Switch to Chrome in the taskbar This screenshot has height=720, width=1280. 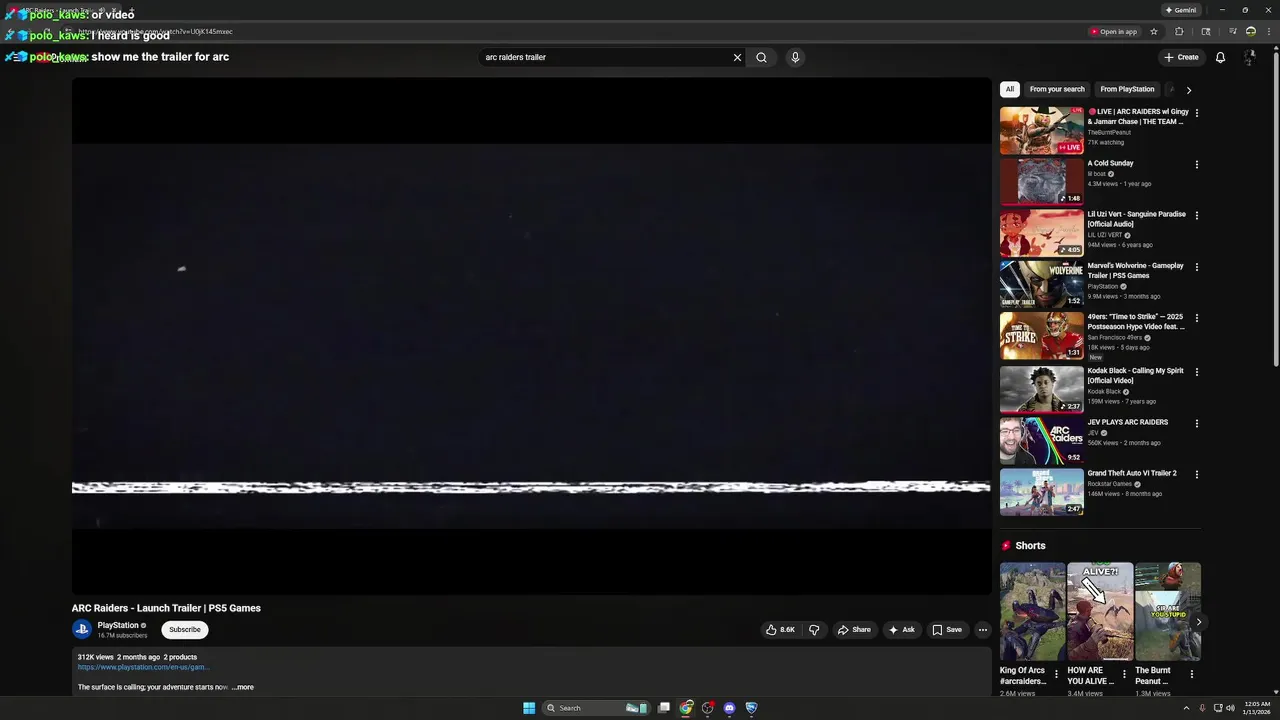click(686, 708)
